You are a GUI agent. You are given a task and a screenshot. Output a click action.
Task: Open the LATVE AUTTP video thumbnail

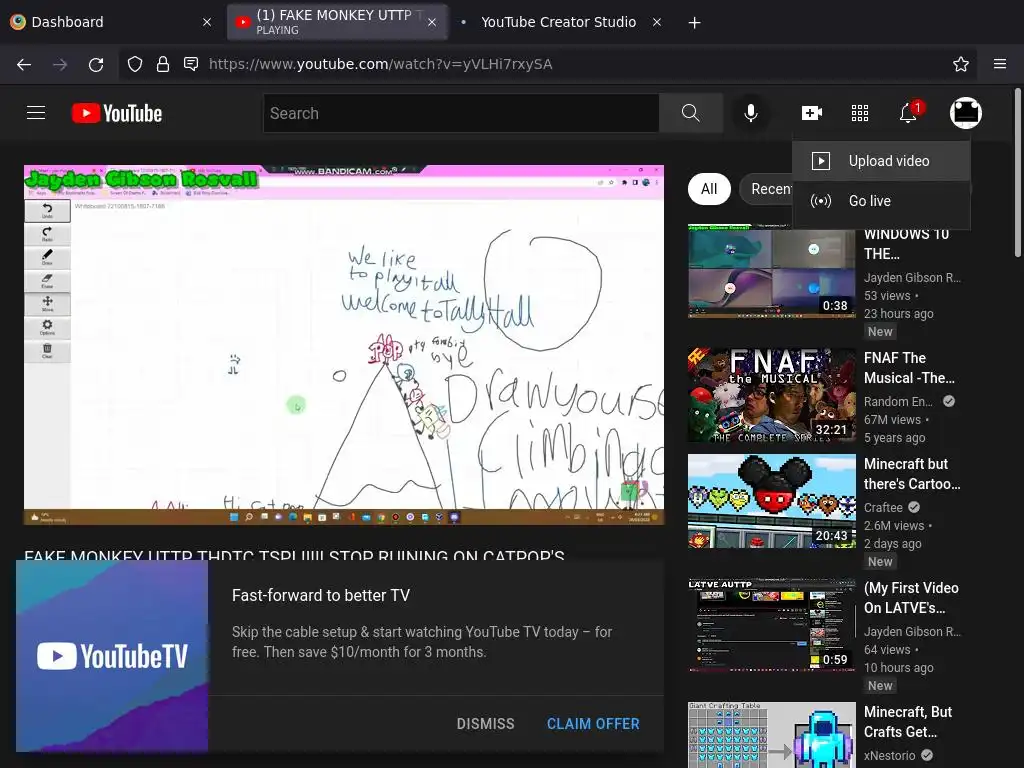coord(772,625)
